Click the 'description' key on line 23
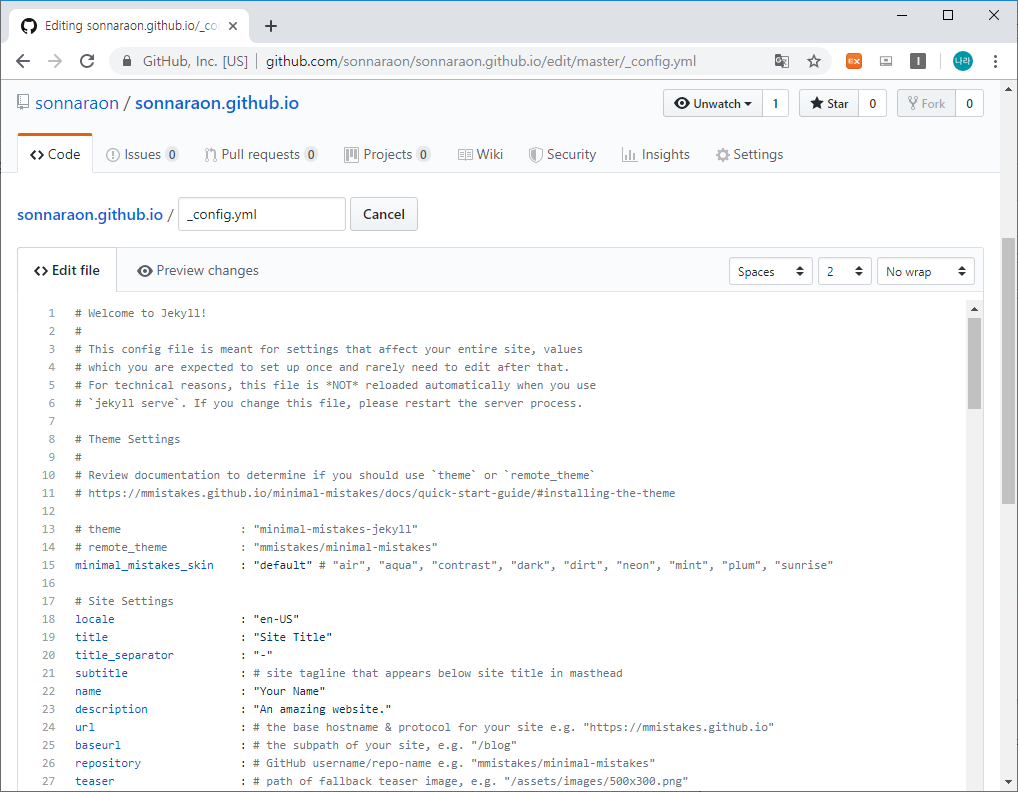This screenshot has width=1018, height=792. pos(111,709)
